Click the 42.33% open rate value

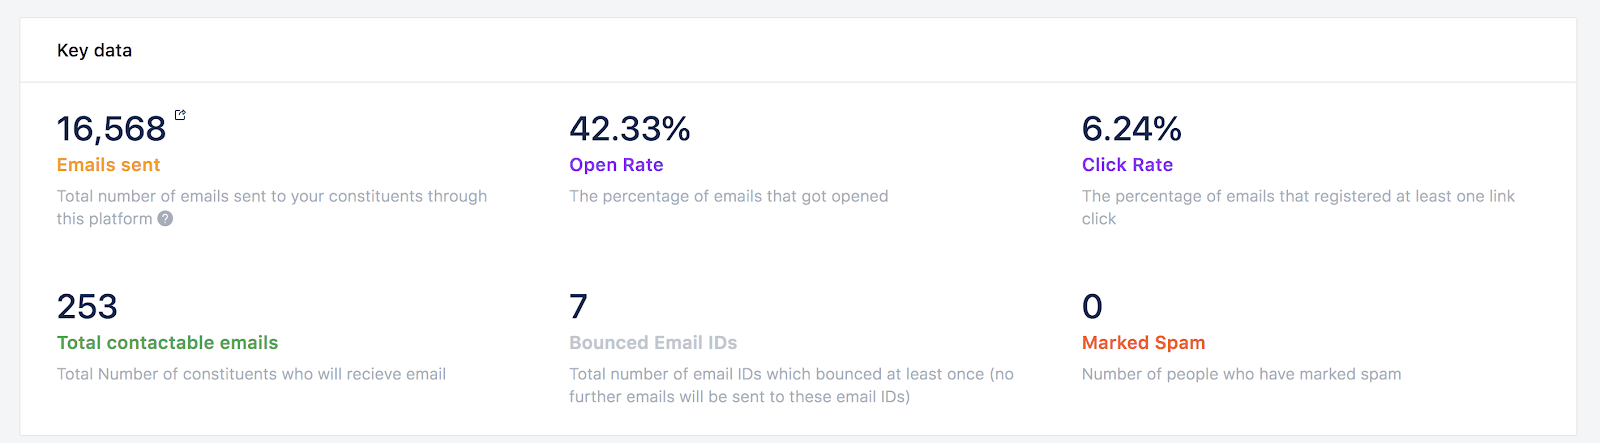(x=629, y=129)
